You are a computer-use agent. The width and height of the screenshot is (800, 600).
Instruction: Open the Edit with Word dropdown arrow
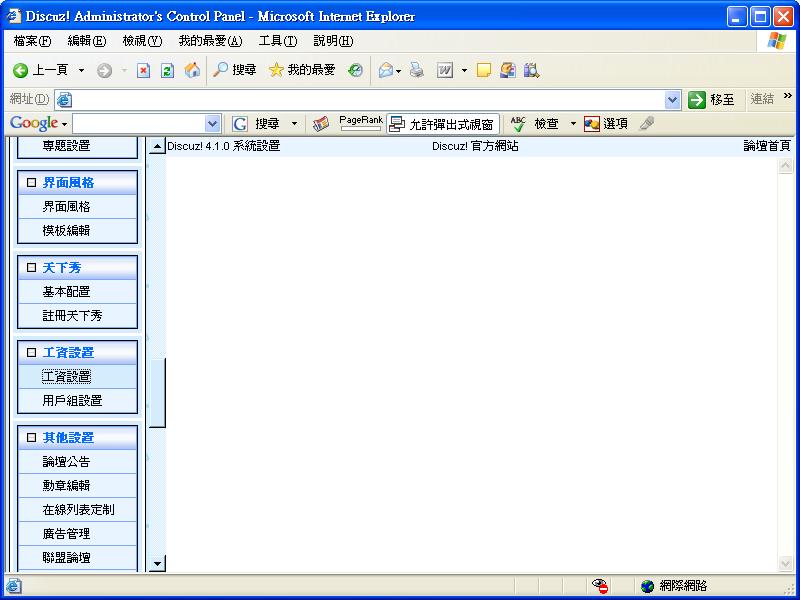464,70
